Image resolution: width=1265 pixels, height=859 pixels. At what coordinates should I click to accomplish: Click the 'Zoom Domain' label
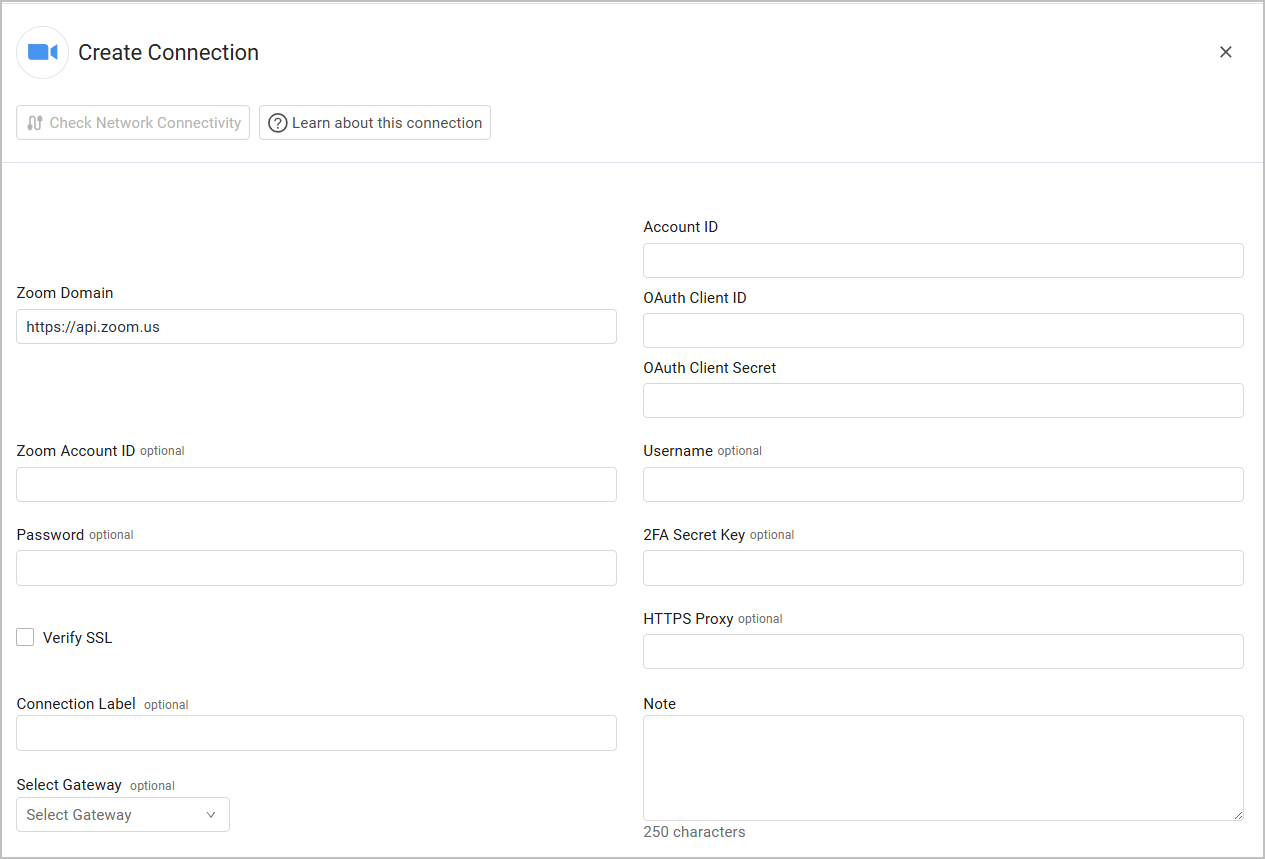click(65, 293)
